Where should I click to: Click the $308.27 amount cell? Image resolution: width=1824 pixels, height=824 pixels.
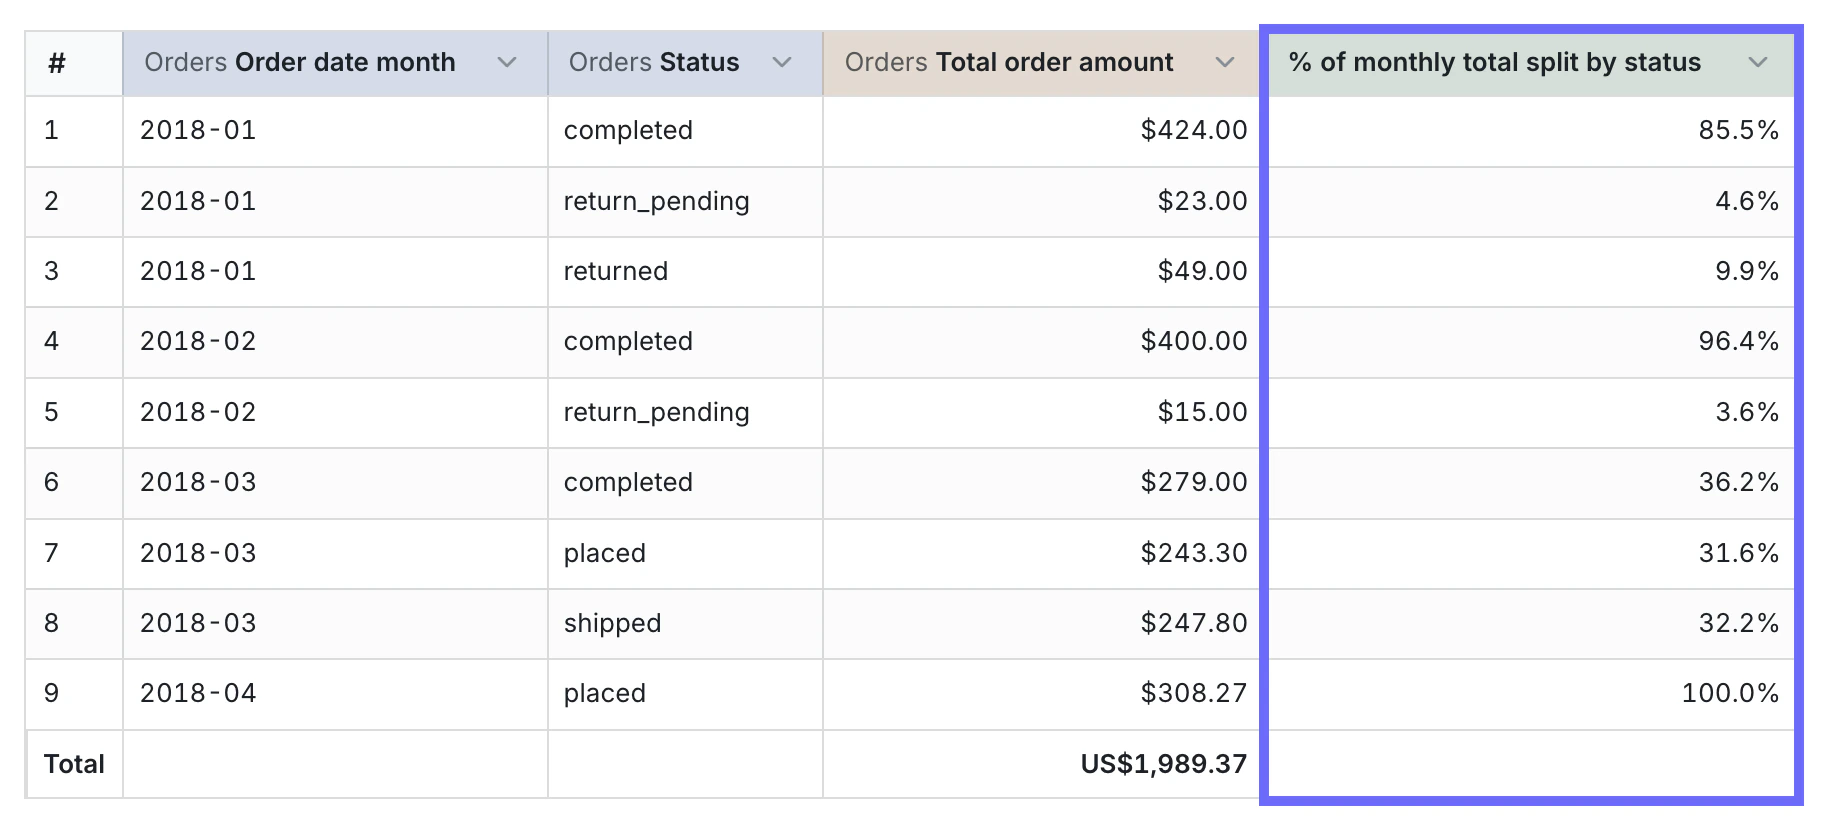tap(1193, 693)
